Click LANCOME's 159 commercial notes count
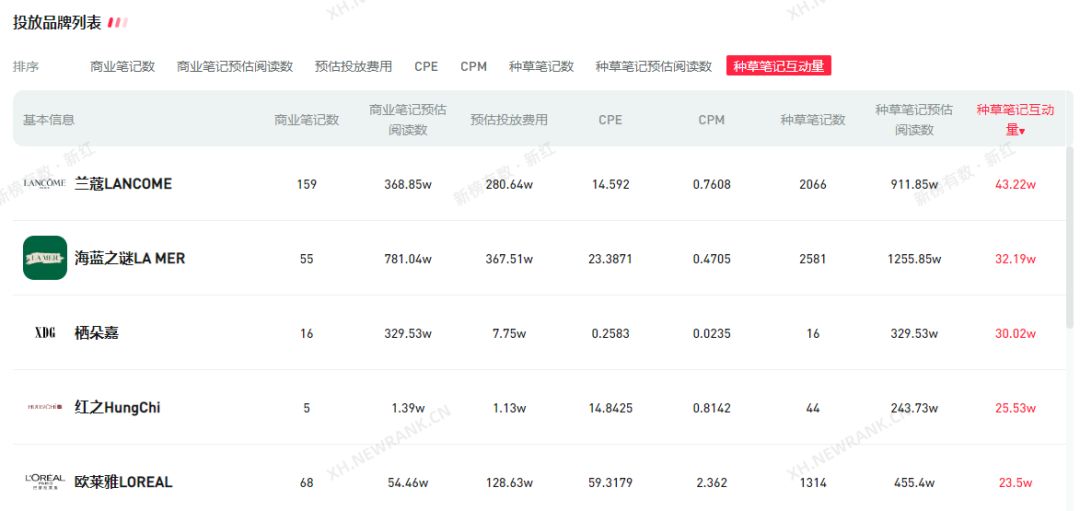 [307, 185]
